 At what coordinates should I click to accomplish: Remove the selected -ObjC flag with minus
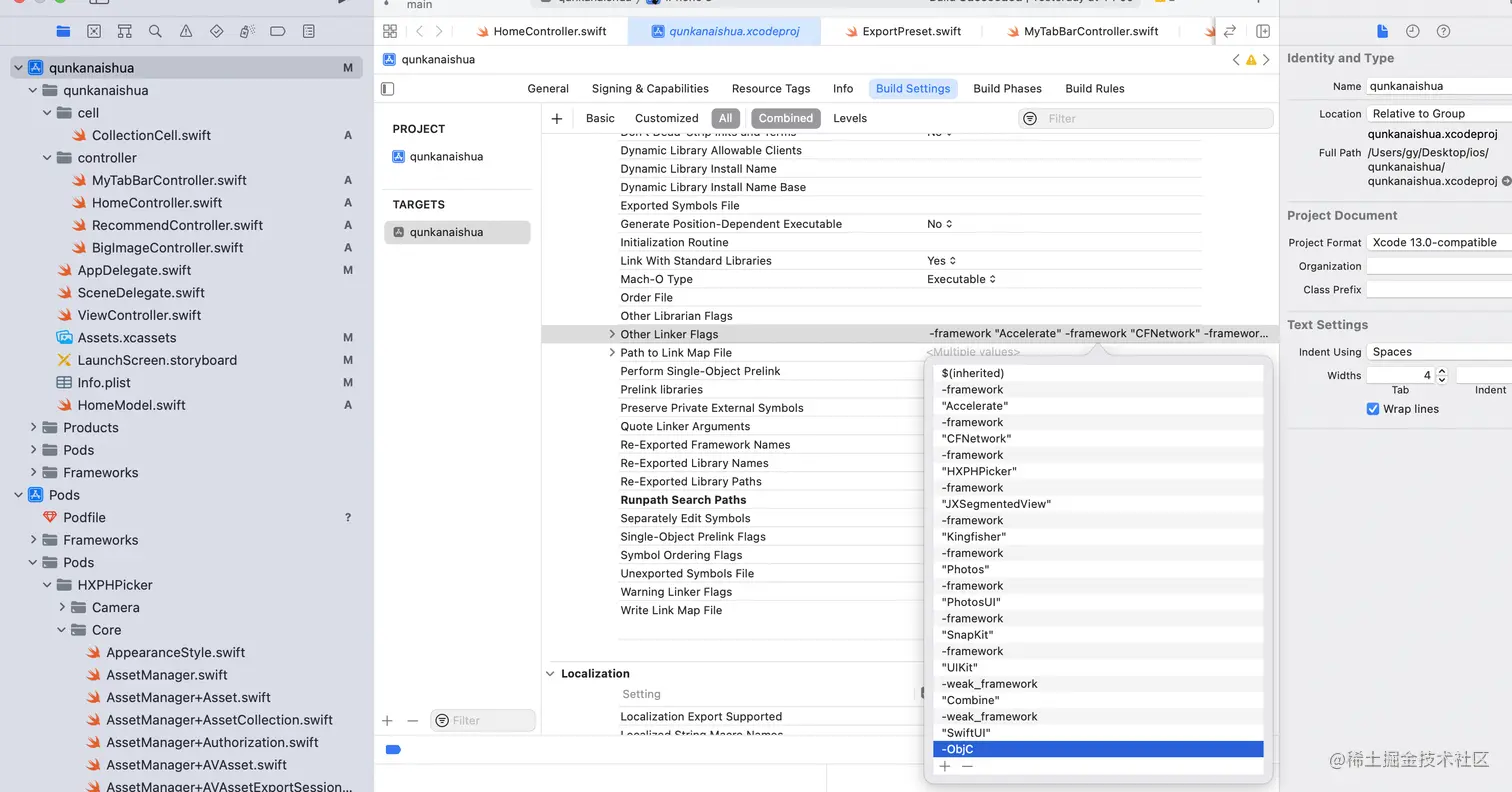pyautogui.click(x=967, y=767)
